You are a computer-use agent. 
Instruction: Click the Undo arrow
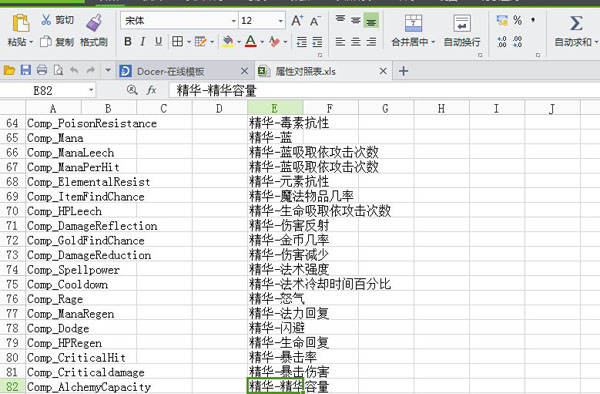[74, 70]
